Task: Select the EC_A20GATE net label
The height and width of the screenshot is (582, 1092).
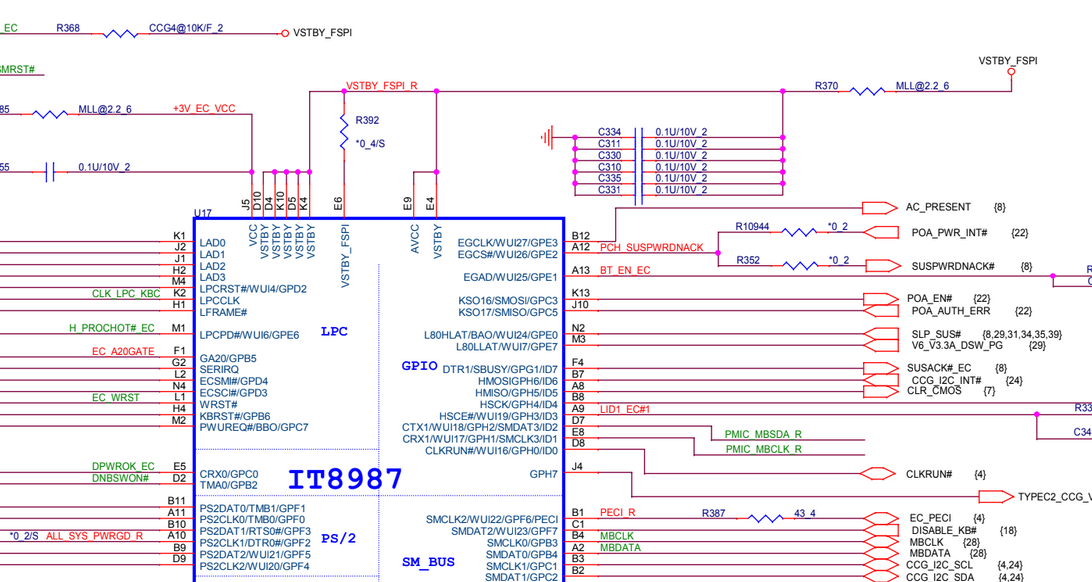Action: click(x=123, y=352)
